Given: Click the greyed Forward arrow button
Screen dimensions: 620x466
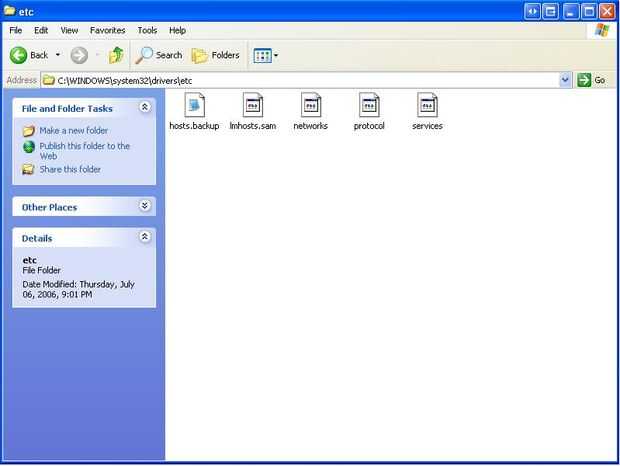Looking at the screenshot, I should 79,55.
